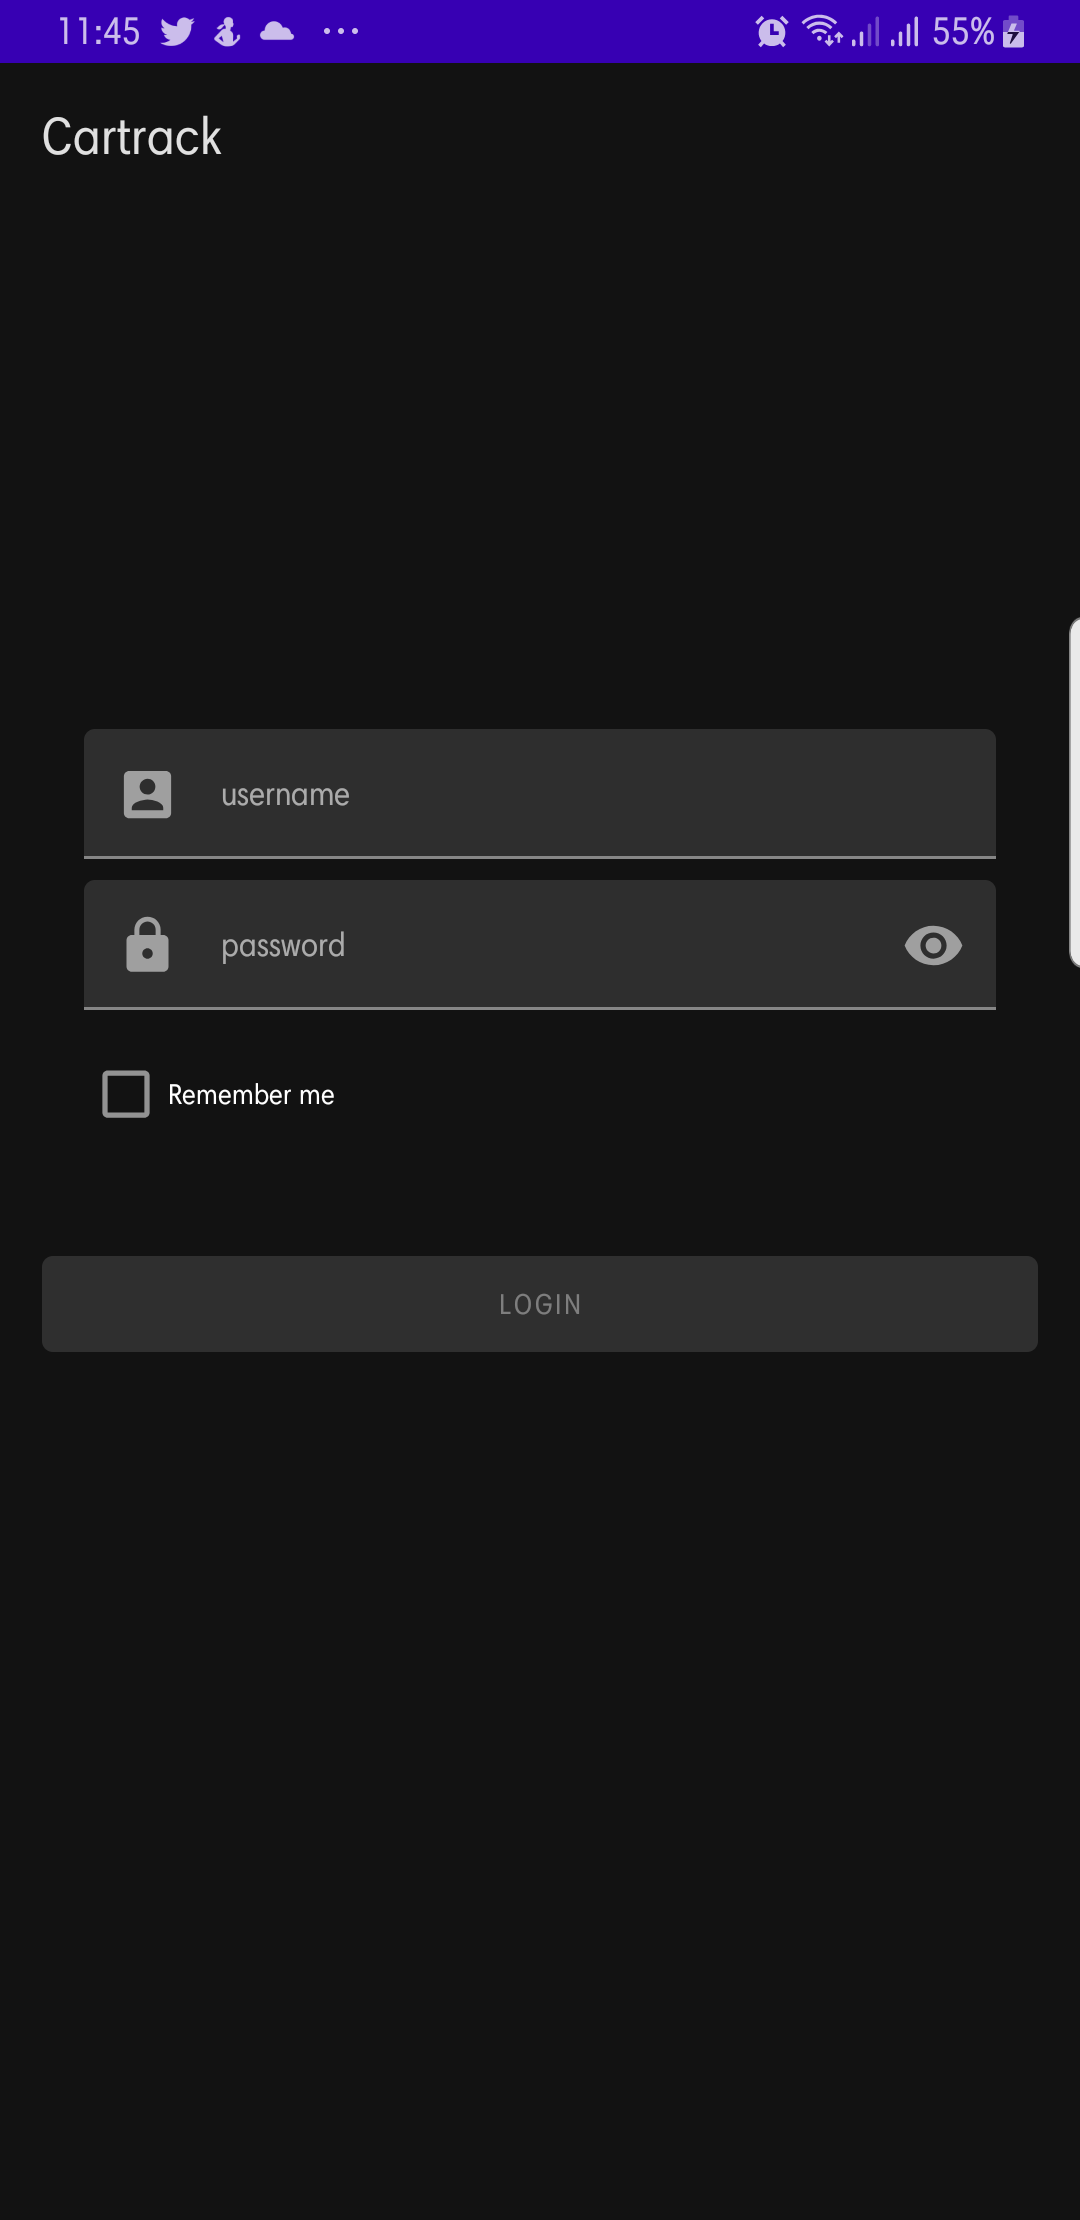
Task: Focus the password input field
Action: click(540, 945)
